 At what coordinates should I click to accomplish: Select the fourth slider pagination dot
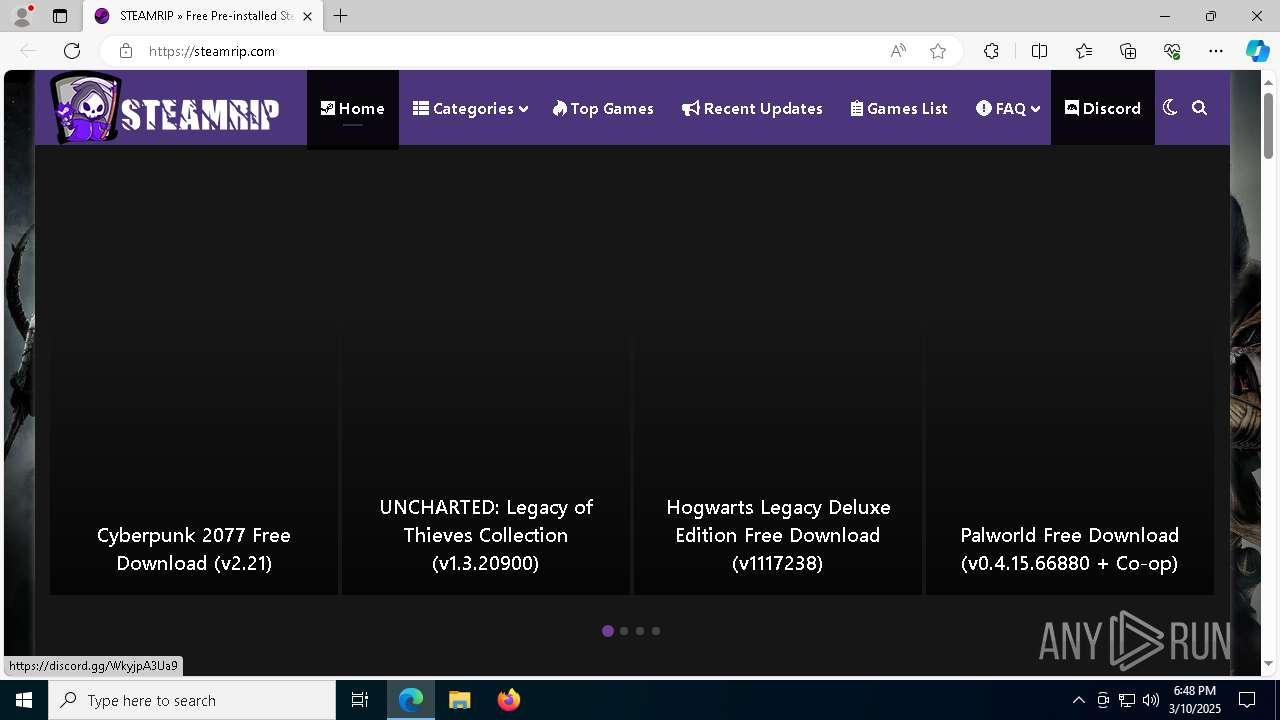(656, 631)
